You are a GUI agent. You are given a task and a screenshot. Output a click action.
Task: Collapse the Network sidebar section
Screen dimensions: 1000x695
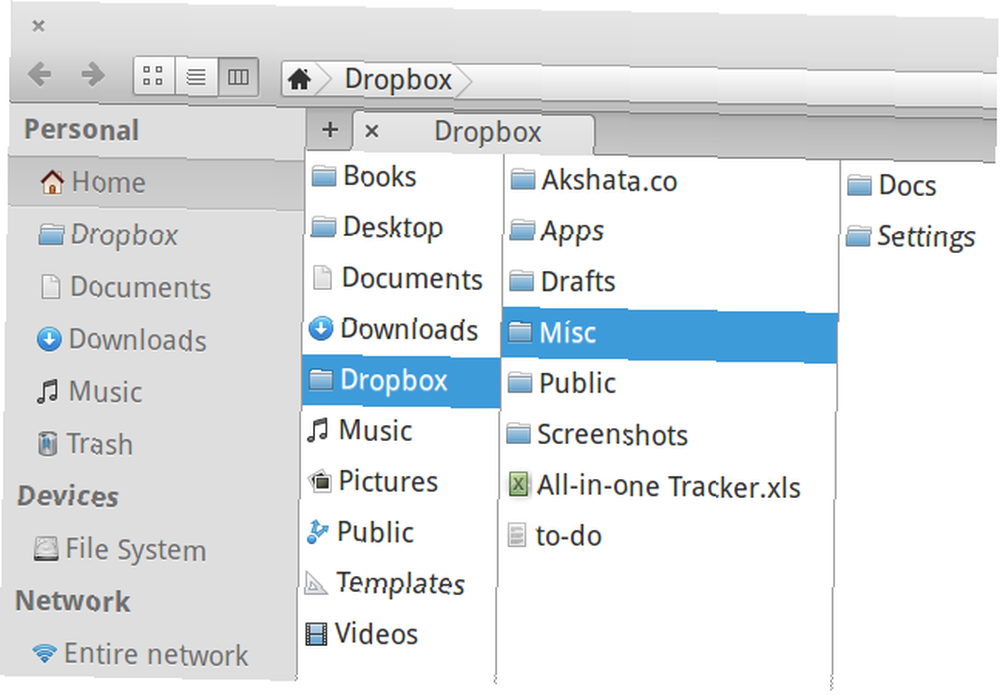click(x=73, y=601)
